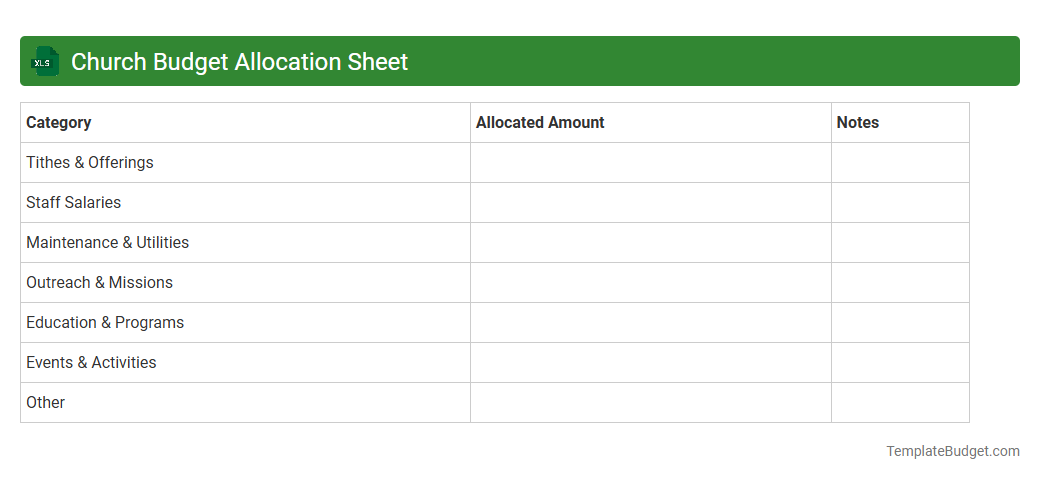Click Allocated Amount cell for Staff Salaries
Screen dimensions: 1040x480
coord(651,203)
